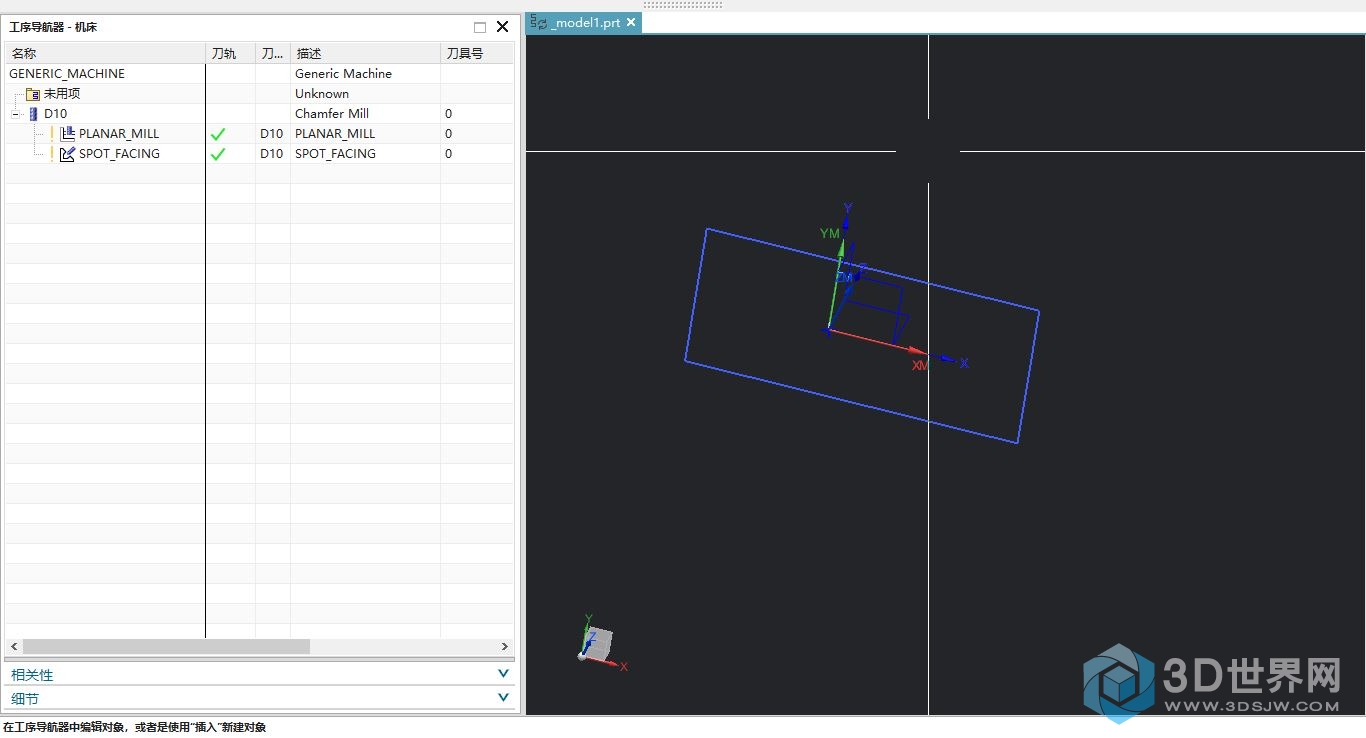The image size is (1366, 738).
Task: Click the 刀... column header
Action: (x=273, y=53)
